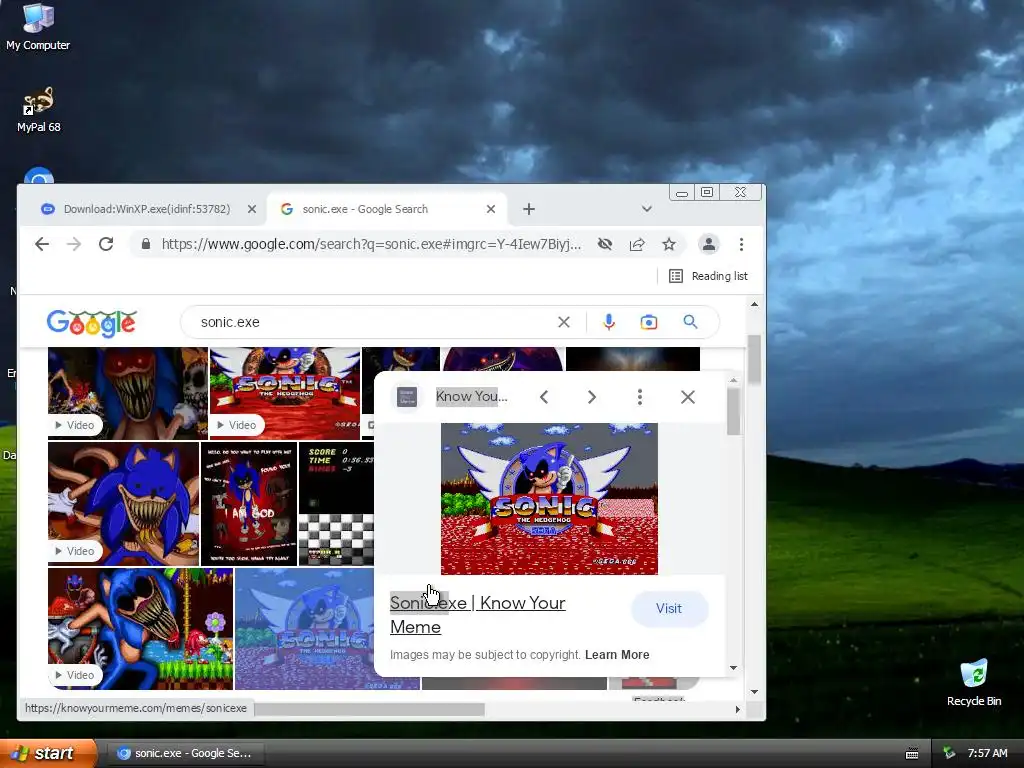Open a new tab with the plus button
The image size is (1024, 768).
coord(529,209)
